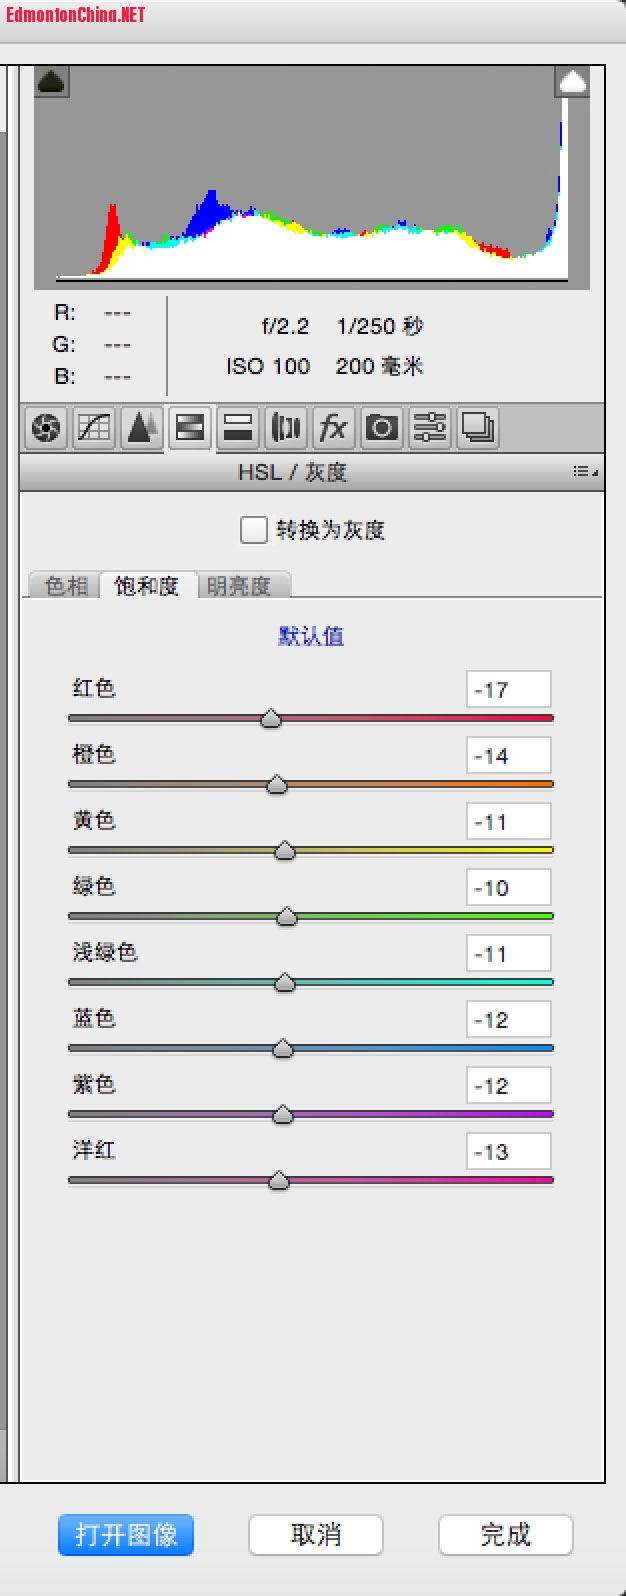The width and height of the screenshot is (626, 1596).
Task: Open the Lens Corrections panel icon
Action: (x=285, y=429)
